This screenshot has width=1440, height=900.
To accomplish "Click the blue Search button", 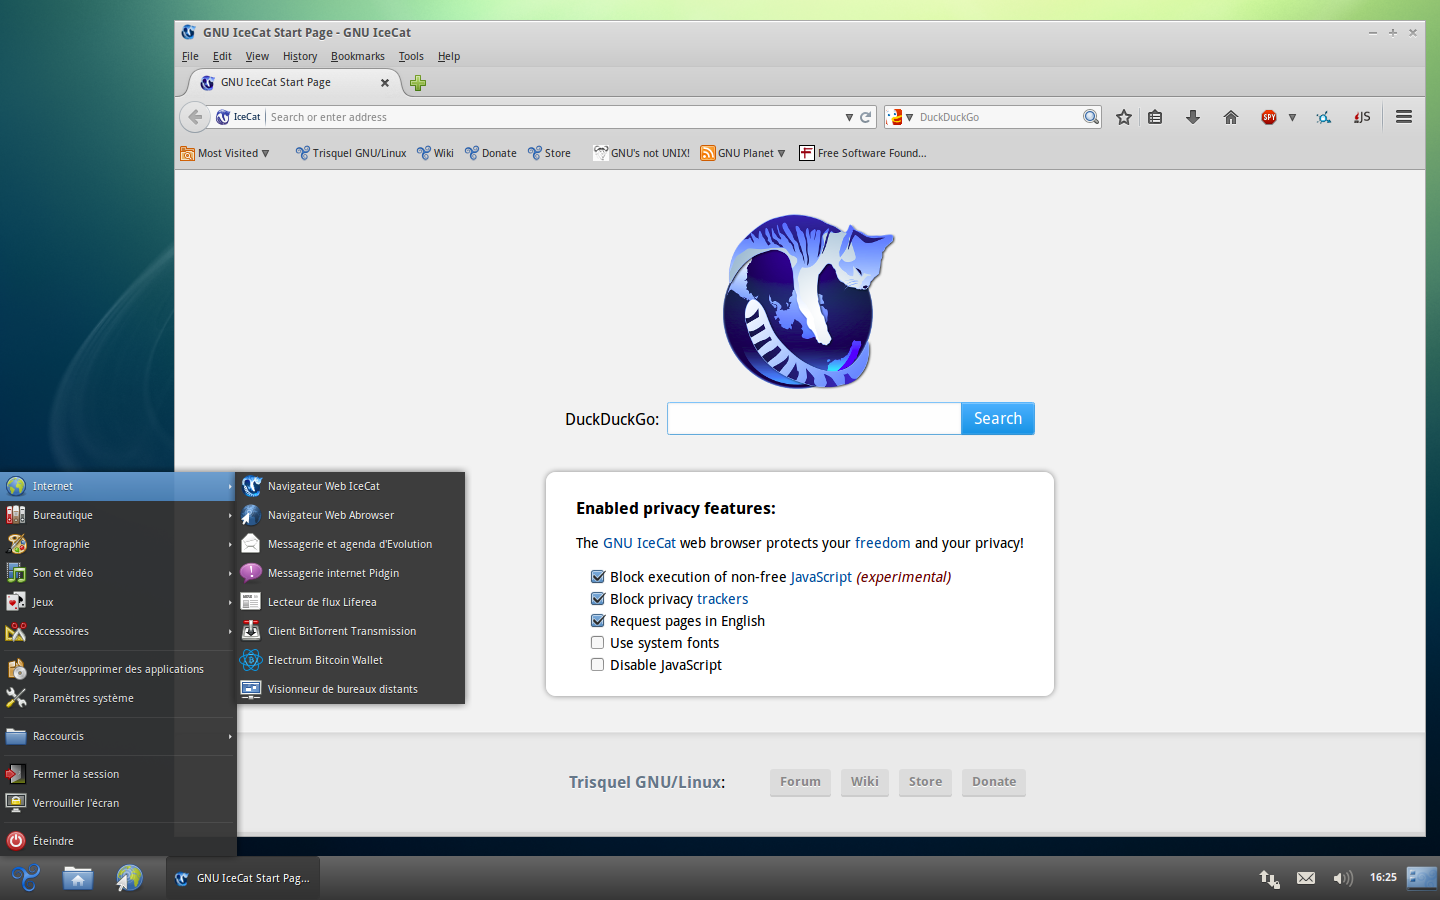I will (x=998, y=419).
